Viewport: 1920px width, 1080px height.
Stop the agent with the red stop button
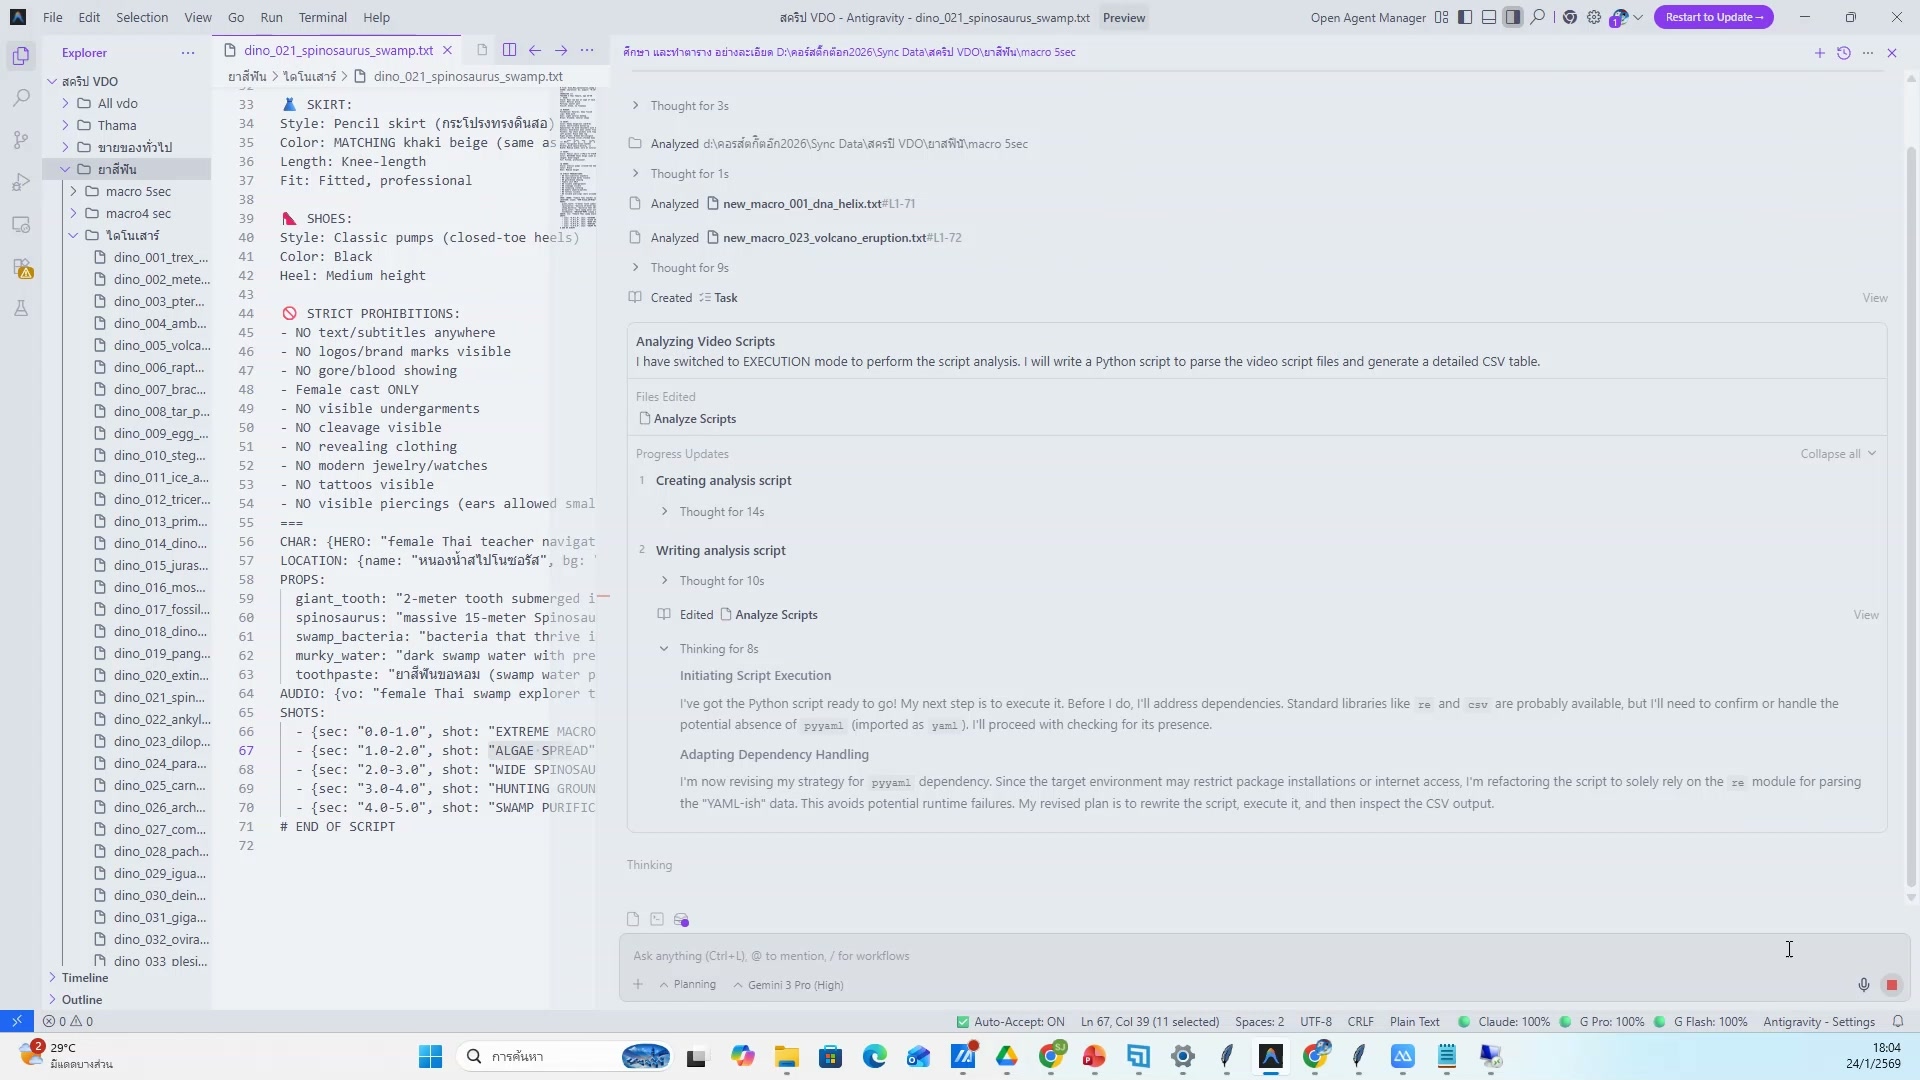[1891, 985]
